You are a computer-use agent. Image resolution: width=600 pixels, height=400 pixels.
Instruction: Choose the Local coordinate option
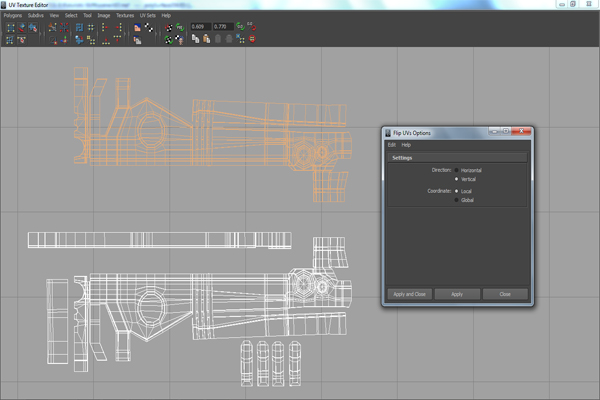point(457,191)
